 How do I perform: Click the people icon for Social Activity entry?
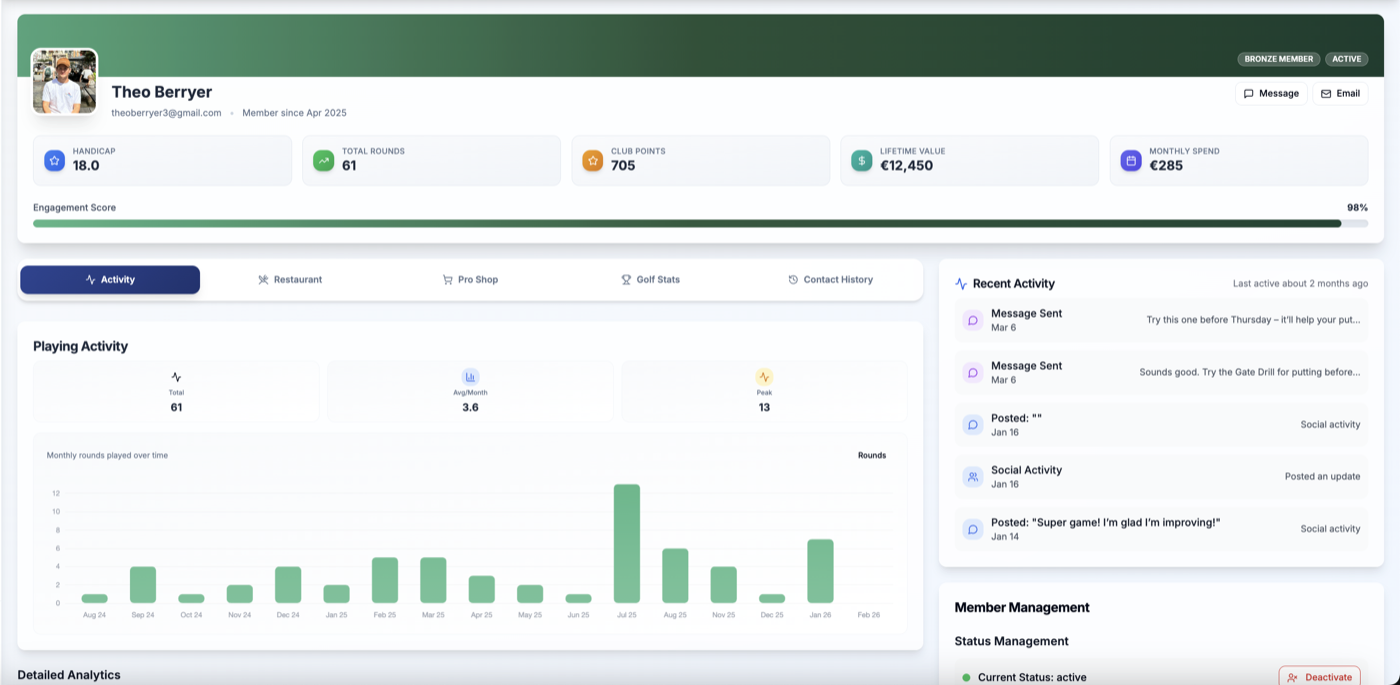pyautogui.click(x=973, y=476)
